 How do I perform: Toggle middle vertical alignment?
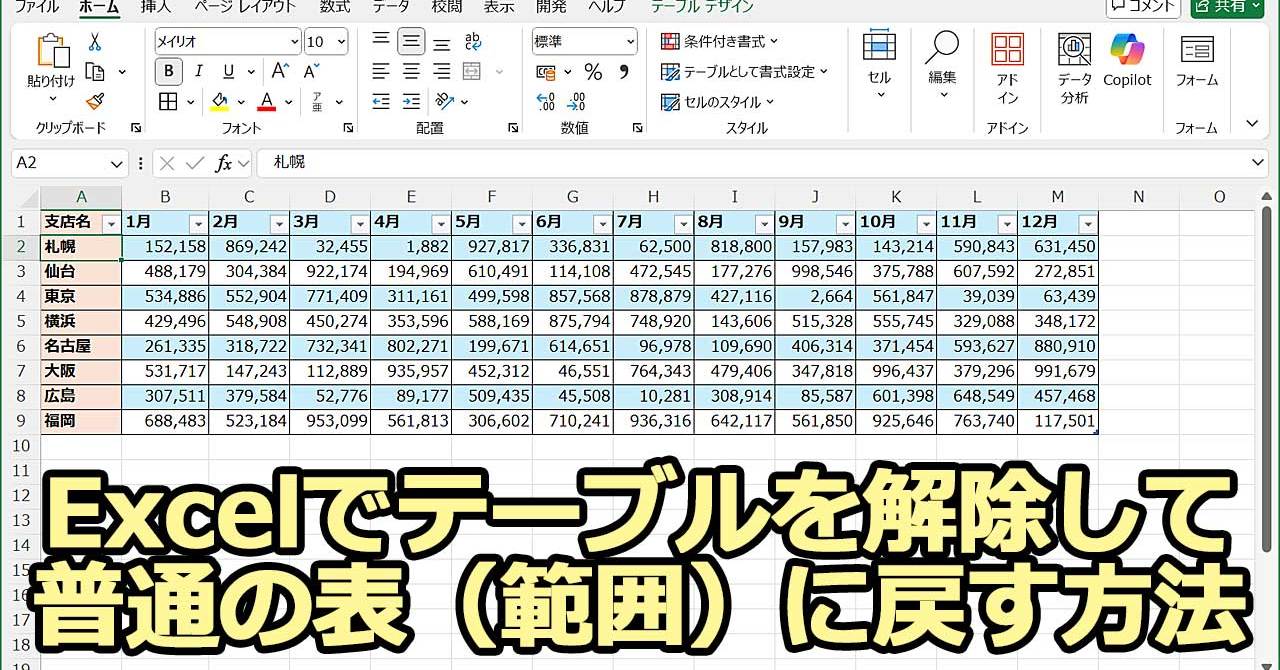[x=411, y=42]
